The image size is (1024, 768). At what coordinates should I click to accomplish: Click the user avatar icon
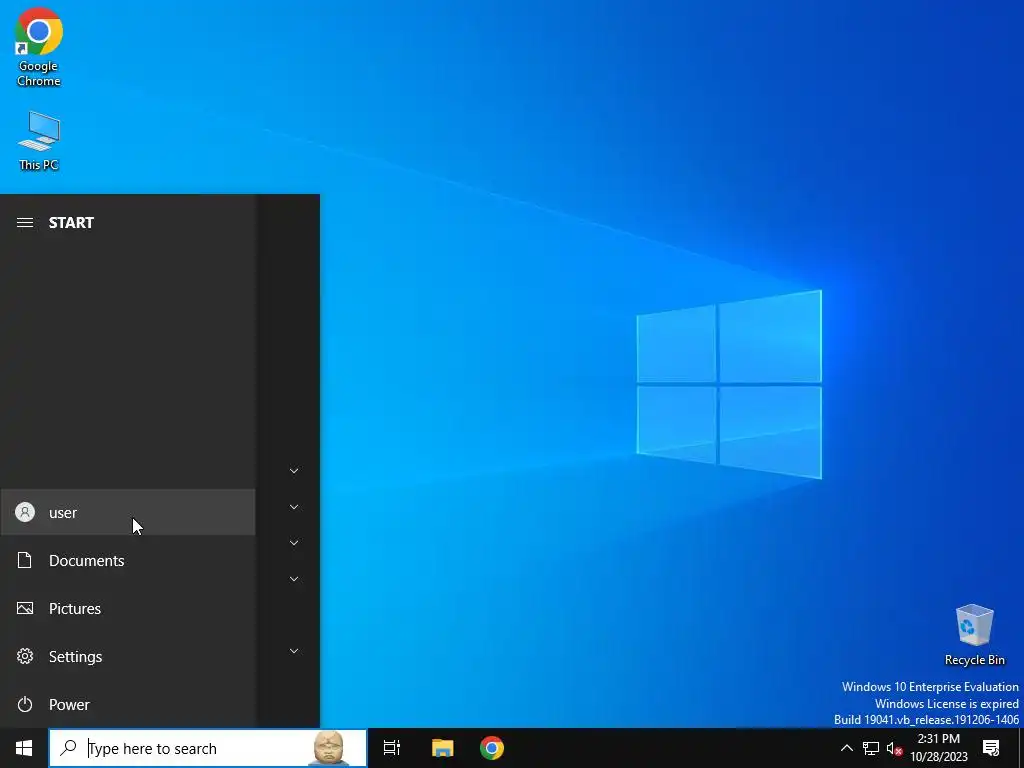tap(25, 511)
